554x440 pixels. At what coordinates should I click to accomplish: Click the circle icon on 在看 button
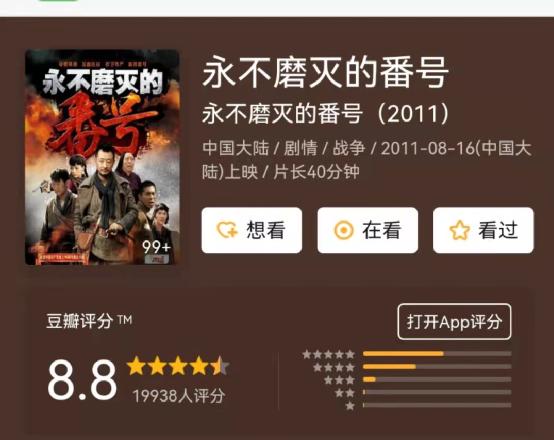tap(343, 230)
